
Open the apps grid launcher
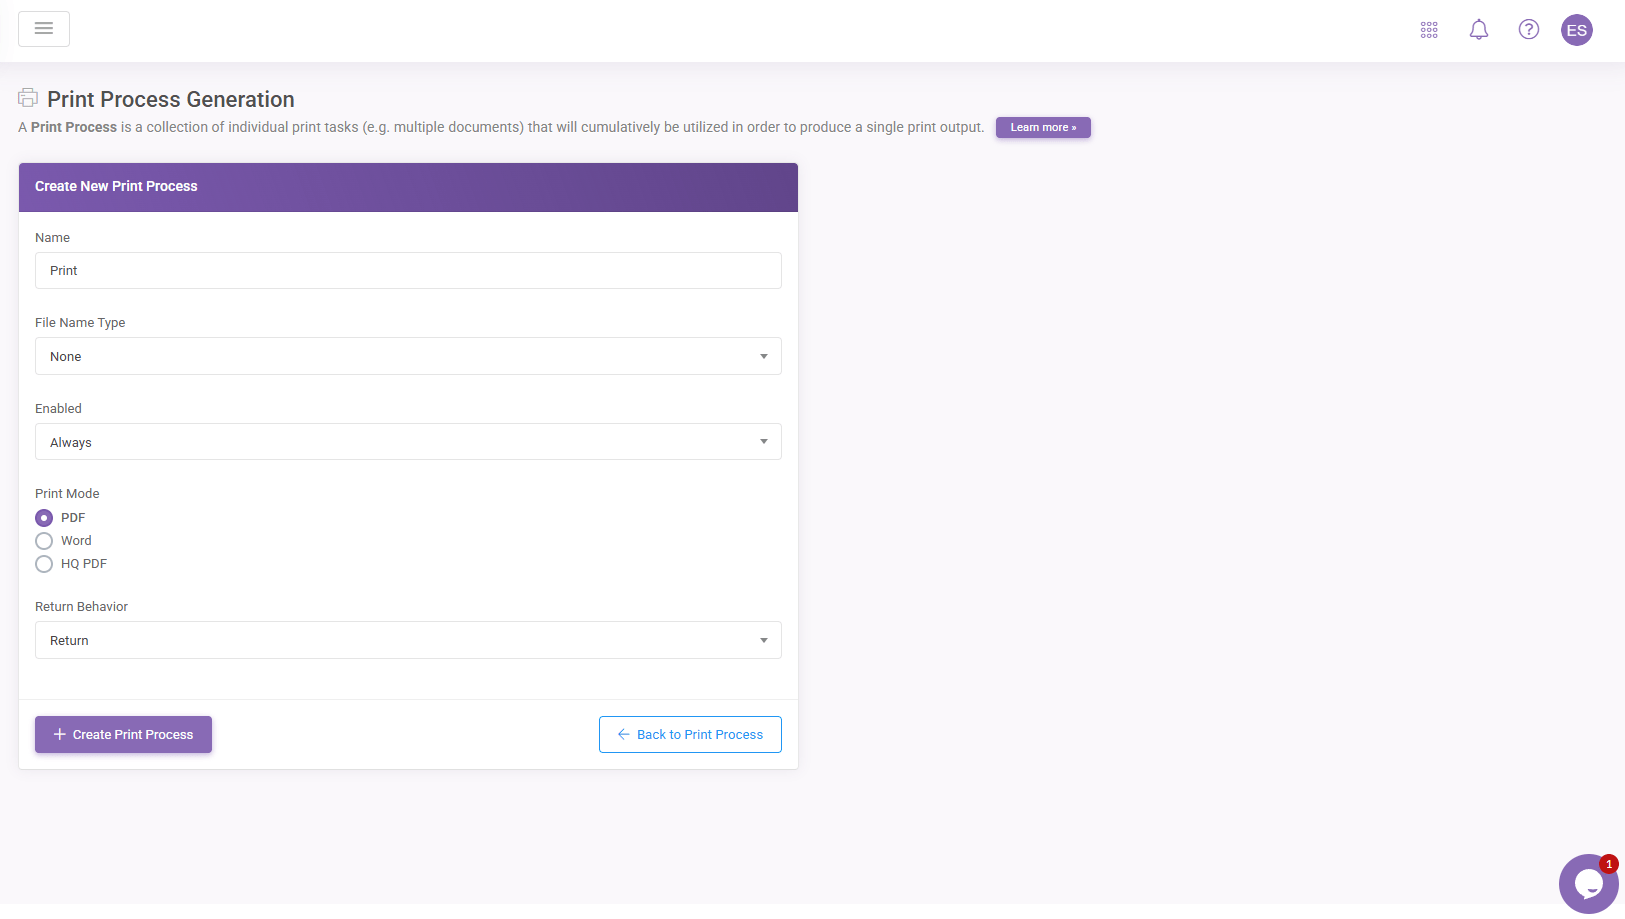pos(1429,30)
